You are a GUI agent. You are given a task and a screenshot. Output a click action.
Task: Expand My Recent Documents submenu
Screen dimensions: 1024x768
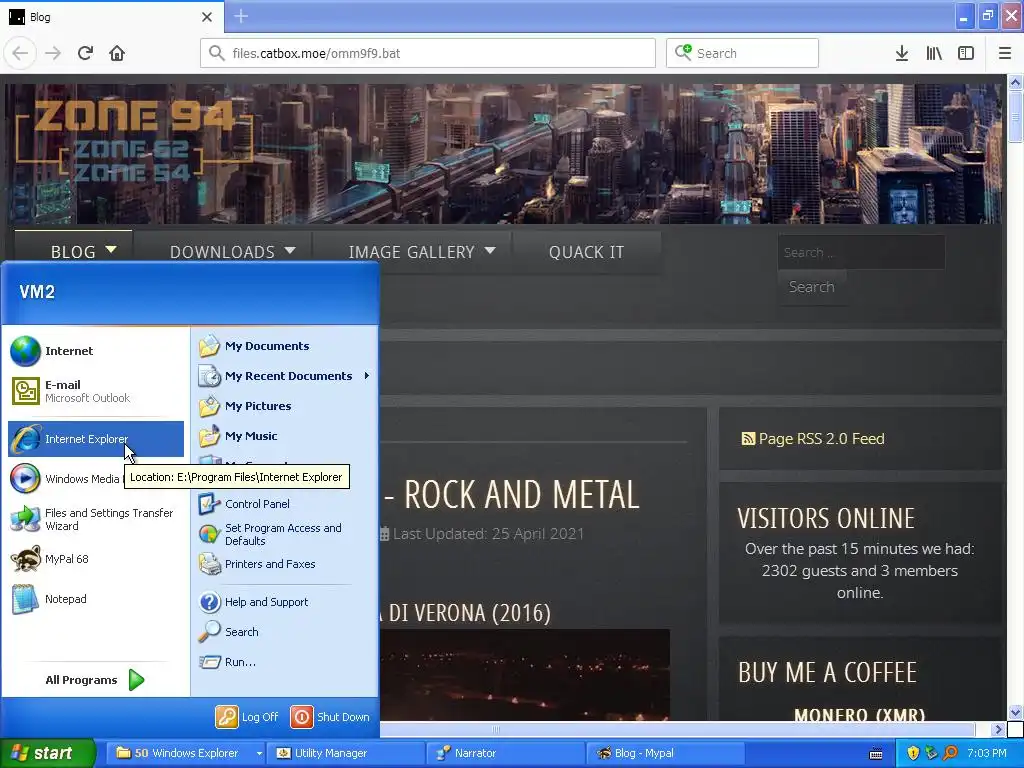coord(284,376)
